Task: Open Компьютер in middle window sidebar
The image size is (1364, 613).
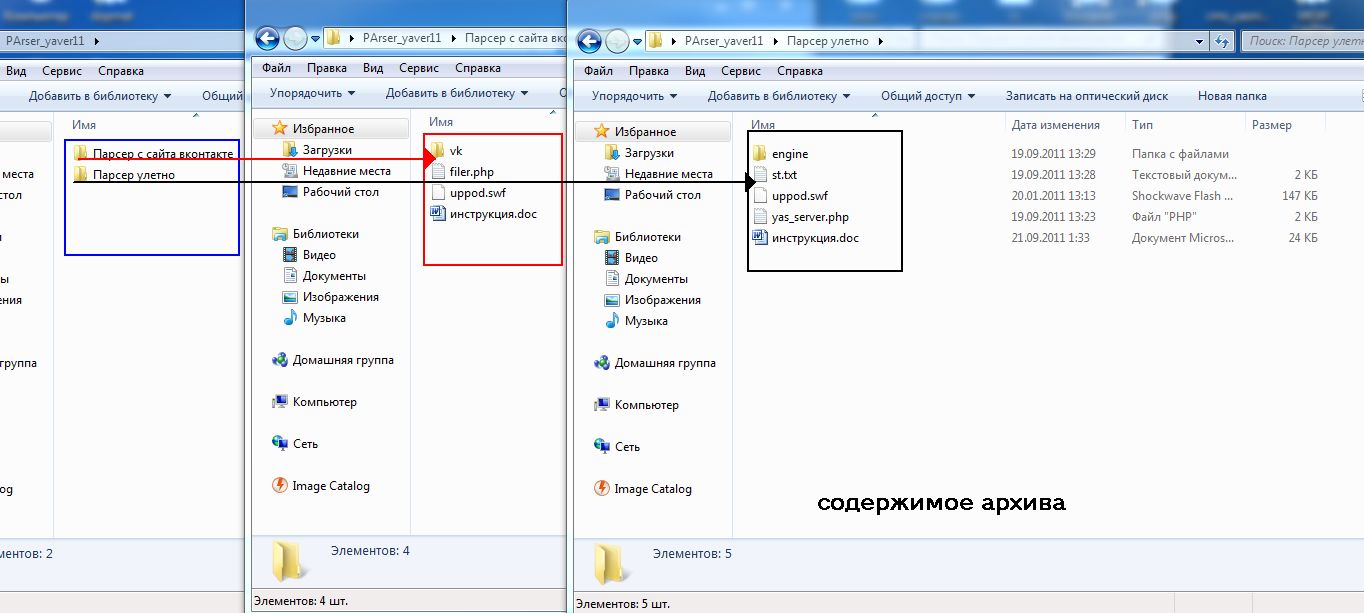Action: point(314,402)
